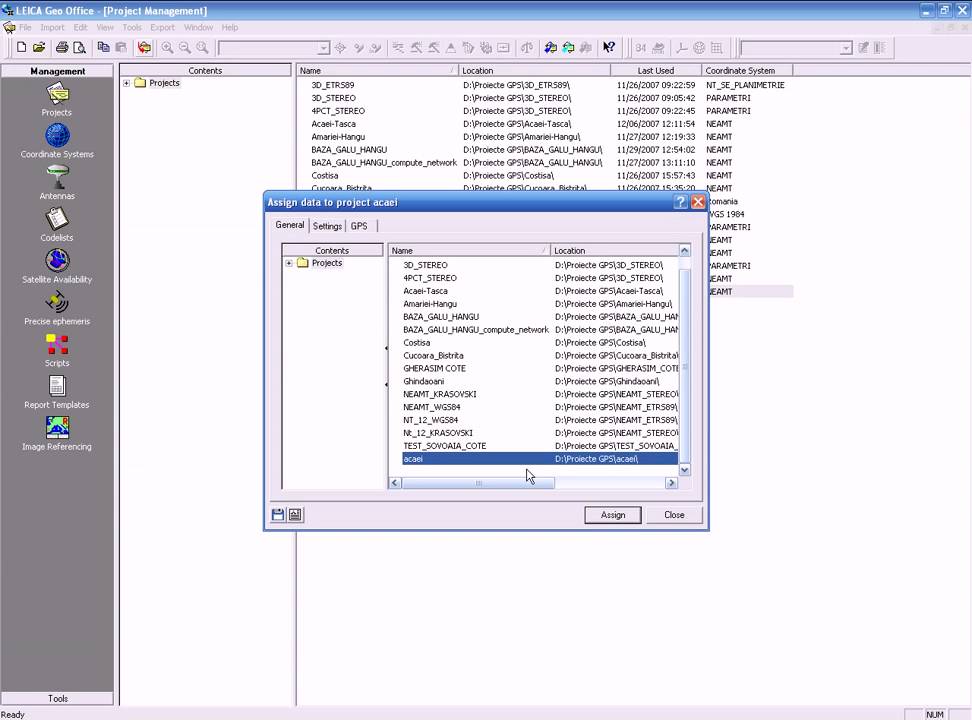Image resolution: width=972 pixels, height=720 pixels.
Task: Click the New document toolbar icon
Action: (x=22, y=48)
